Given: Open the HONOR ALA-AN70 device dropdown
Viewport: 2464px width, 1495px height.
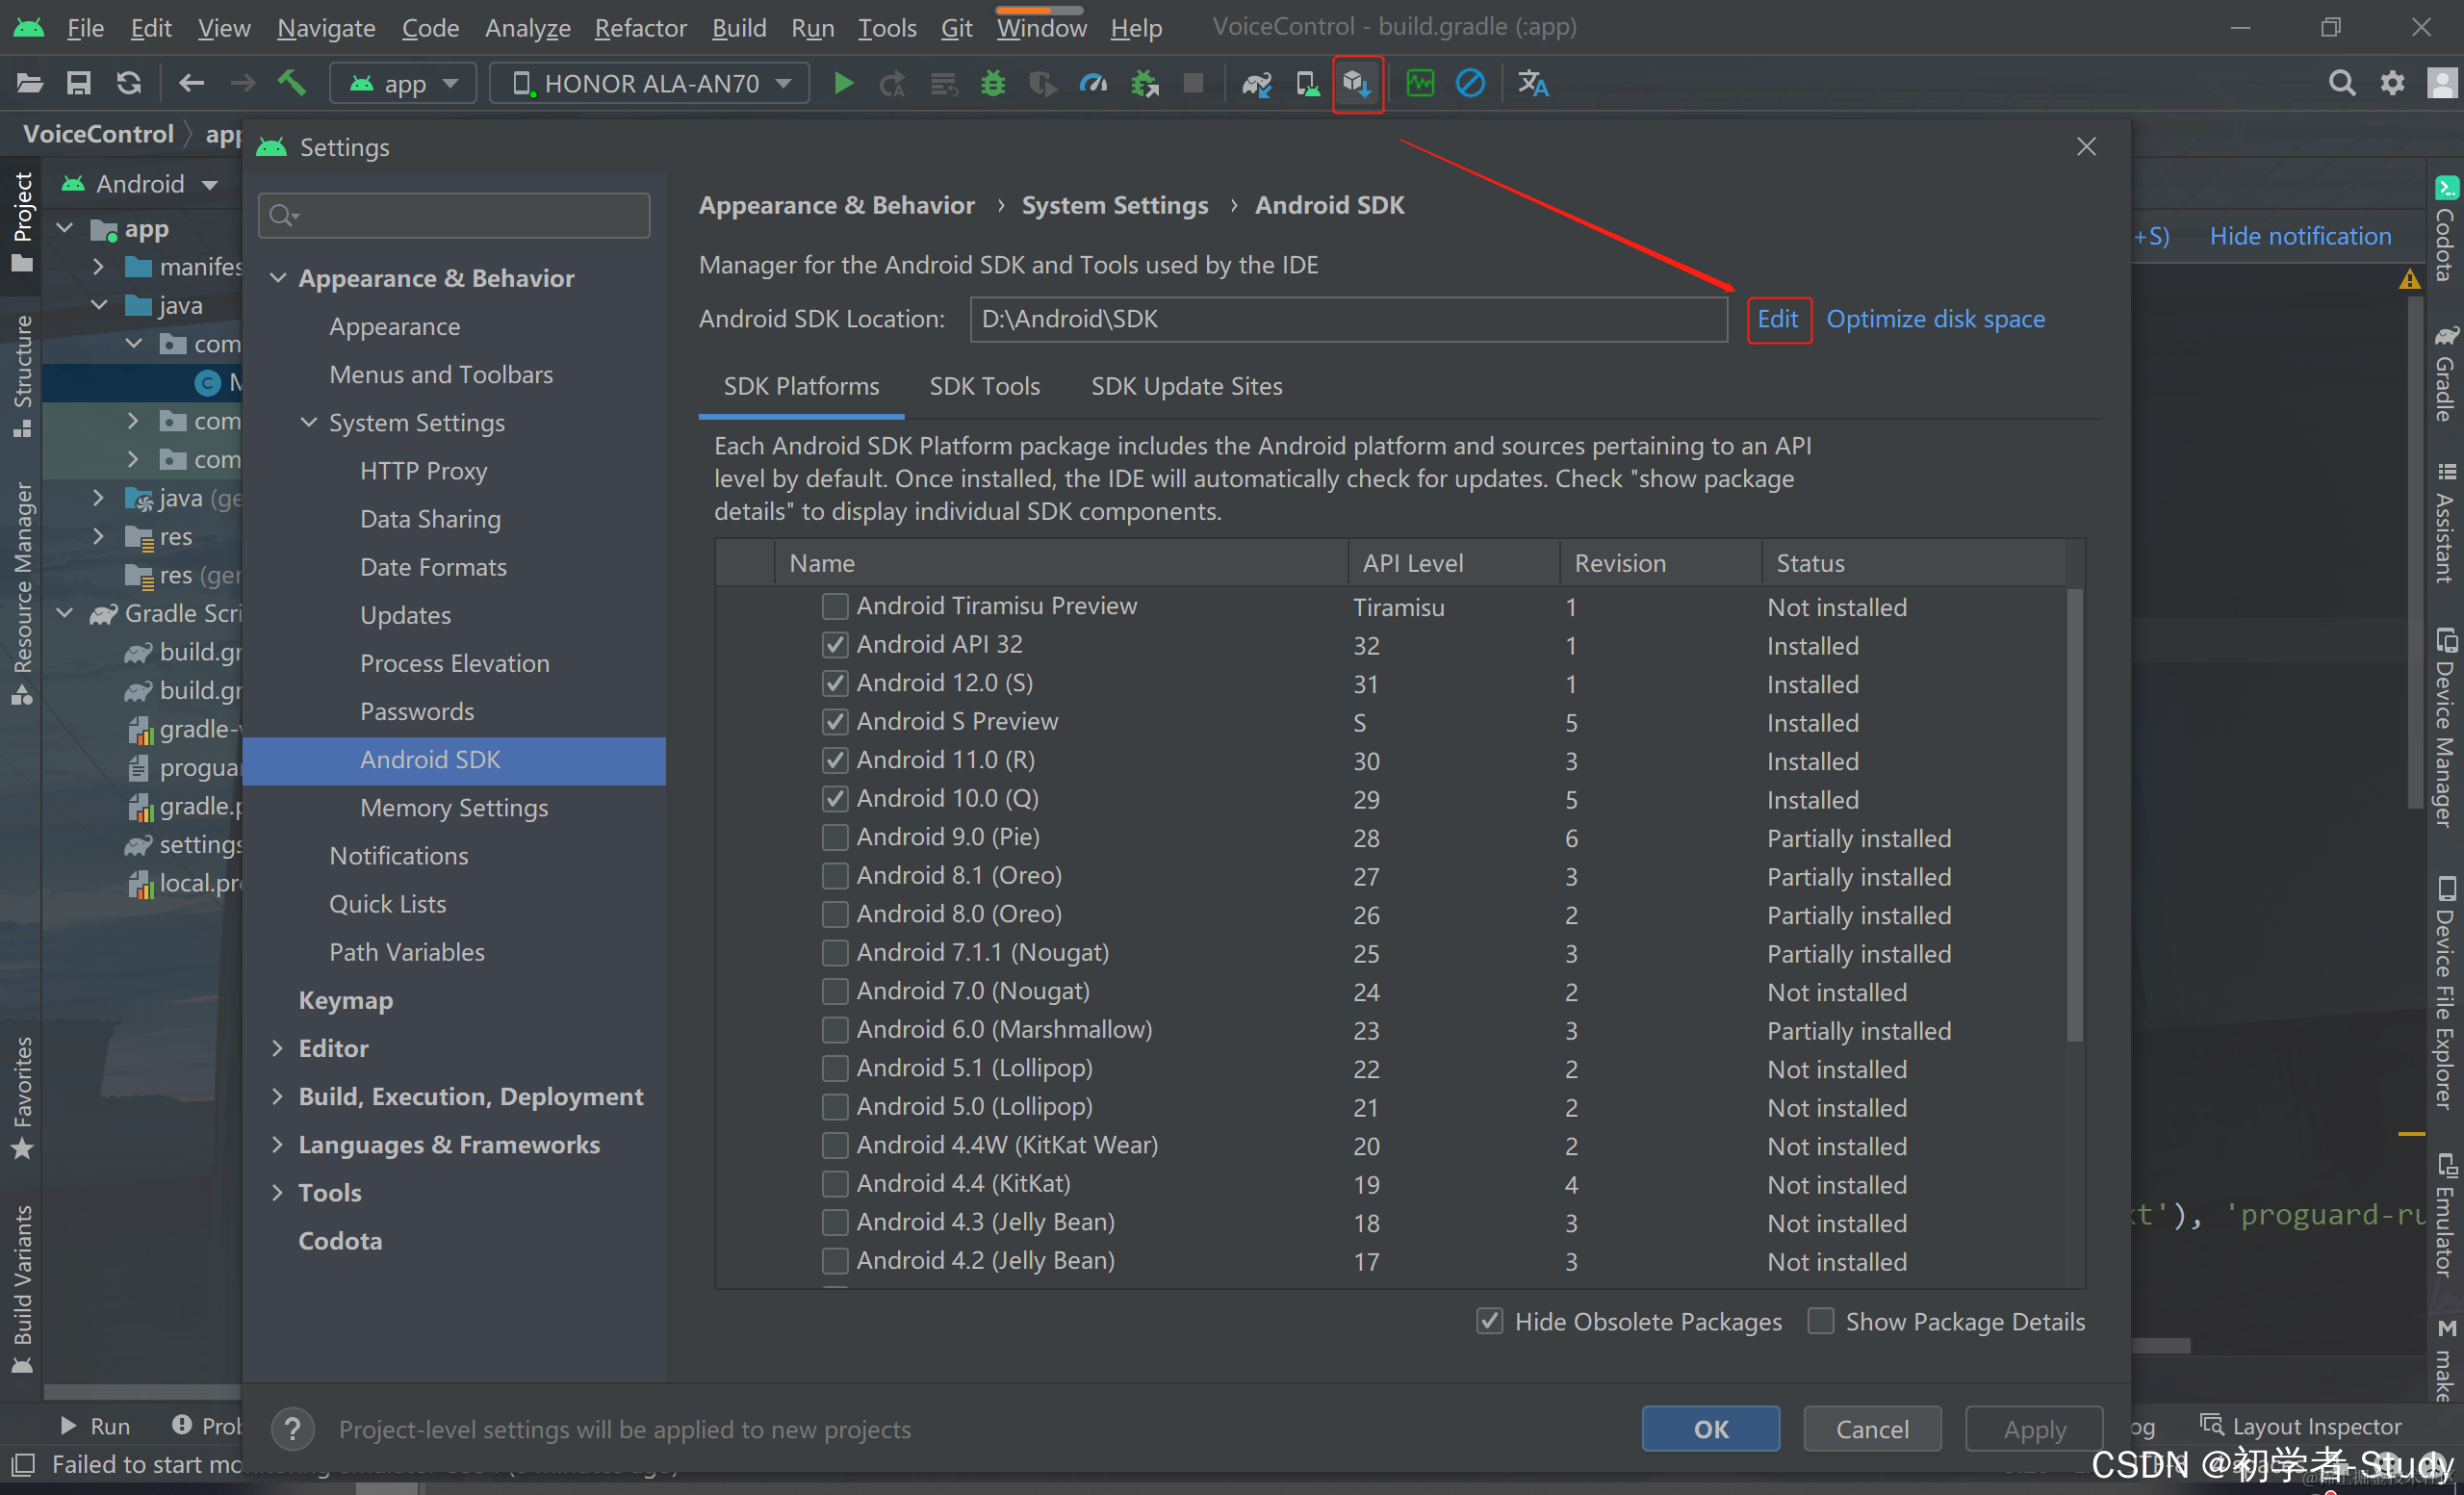Looking at the screenshot, I should 650,83.
